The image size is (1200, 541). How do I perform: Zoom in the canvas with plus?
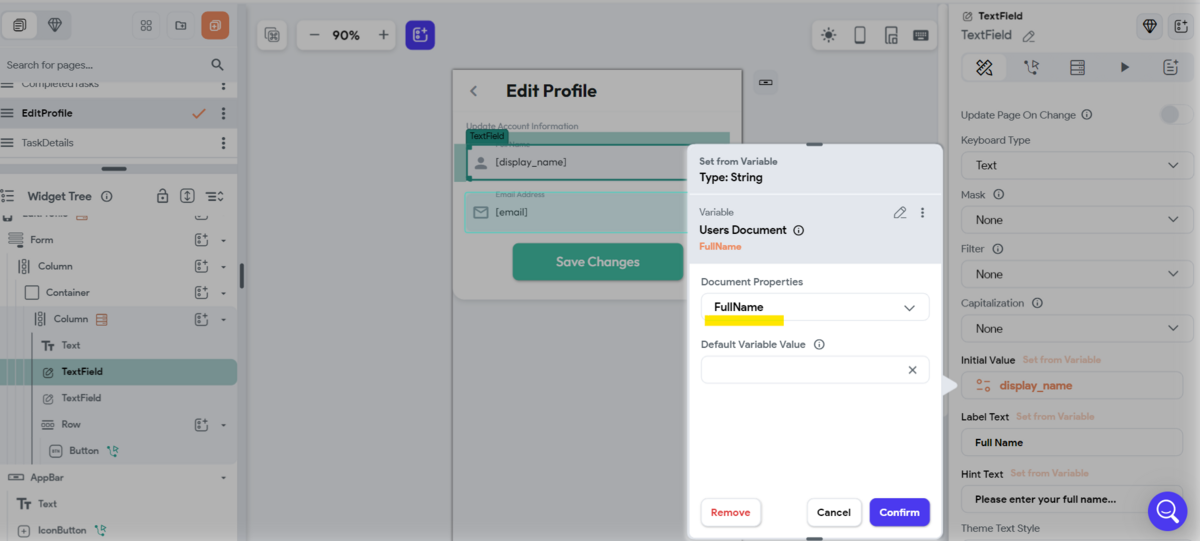(383, 35)
